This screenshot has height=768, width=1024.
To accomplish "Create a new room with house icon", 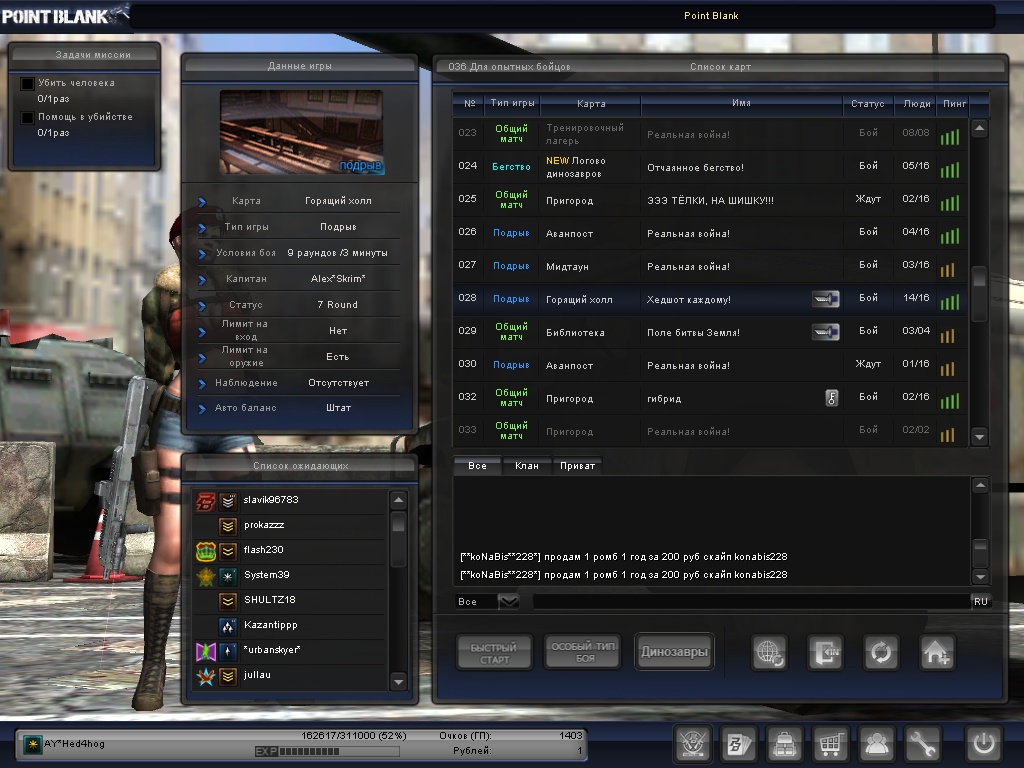I will tap(937, 653).
